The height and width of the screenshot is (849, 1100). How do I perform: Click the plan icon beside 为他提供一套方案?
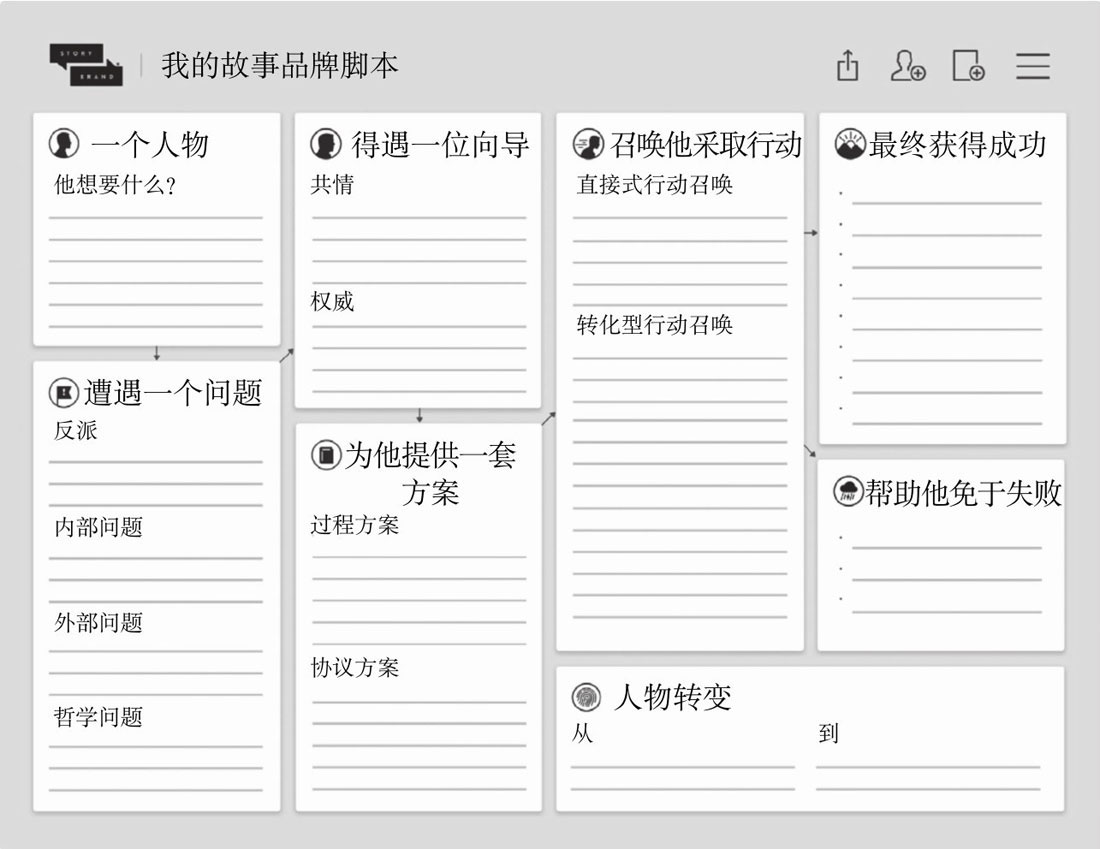pos(325,456)
